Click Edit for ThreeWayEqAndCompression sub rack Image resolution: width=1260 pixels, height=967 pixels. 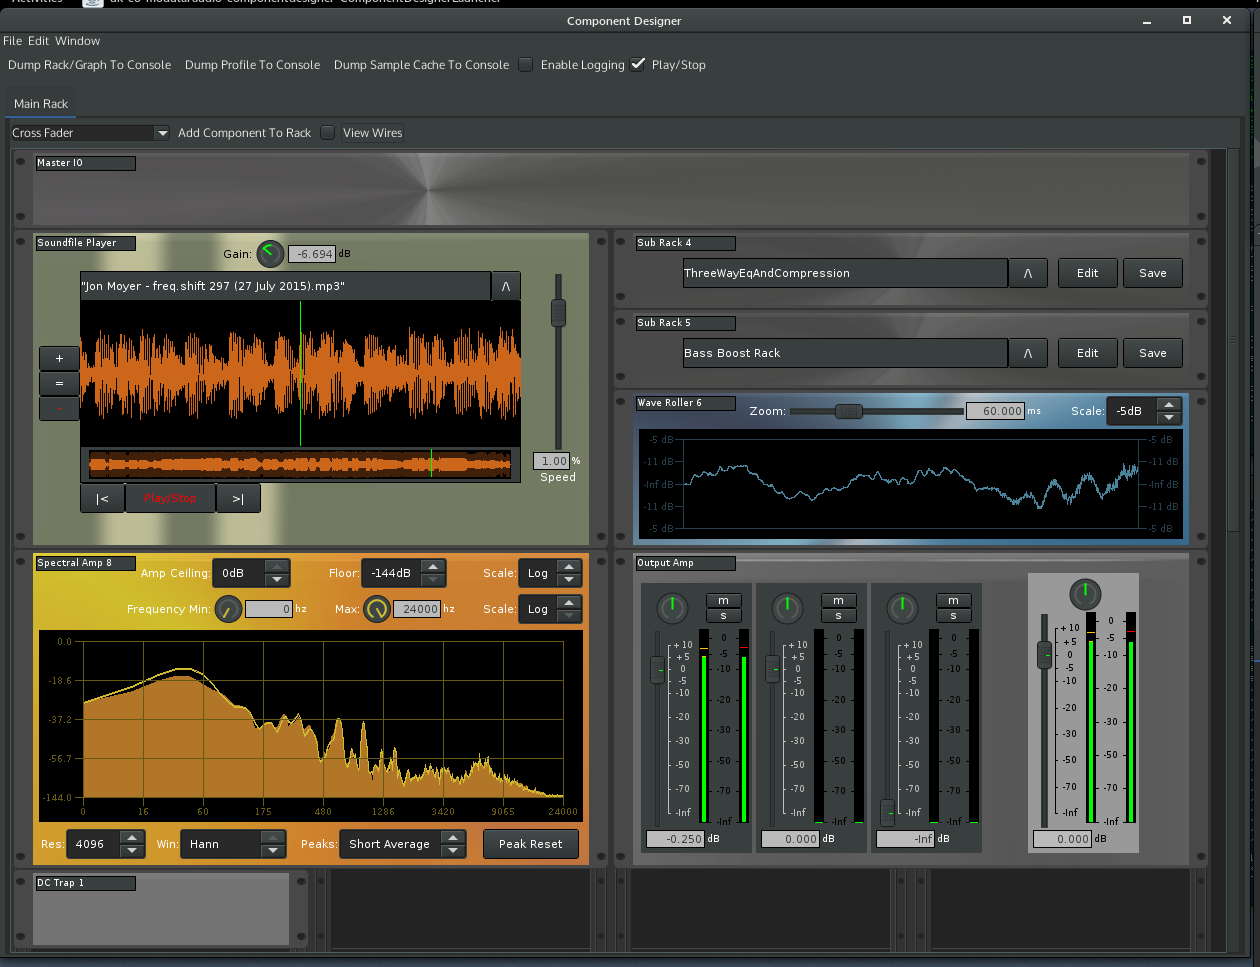[x=1088, y=273]
